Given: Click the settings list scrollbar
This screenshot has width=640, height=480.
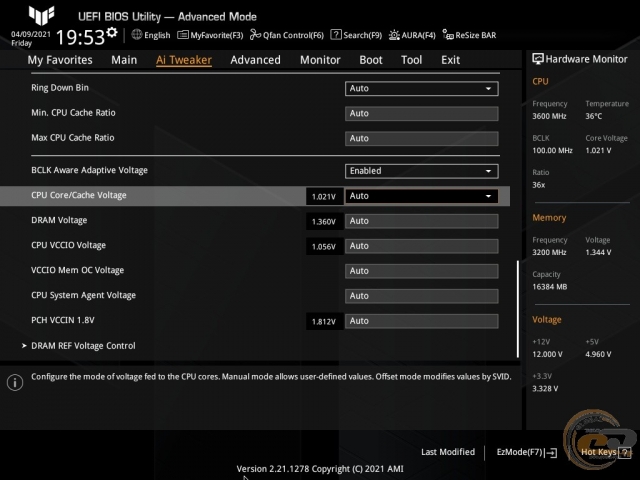Looking at the screenshot, I should coord(518,309).
